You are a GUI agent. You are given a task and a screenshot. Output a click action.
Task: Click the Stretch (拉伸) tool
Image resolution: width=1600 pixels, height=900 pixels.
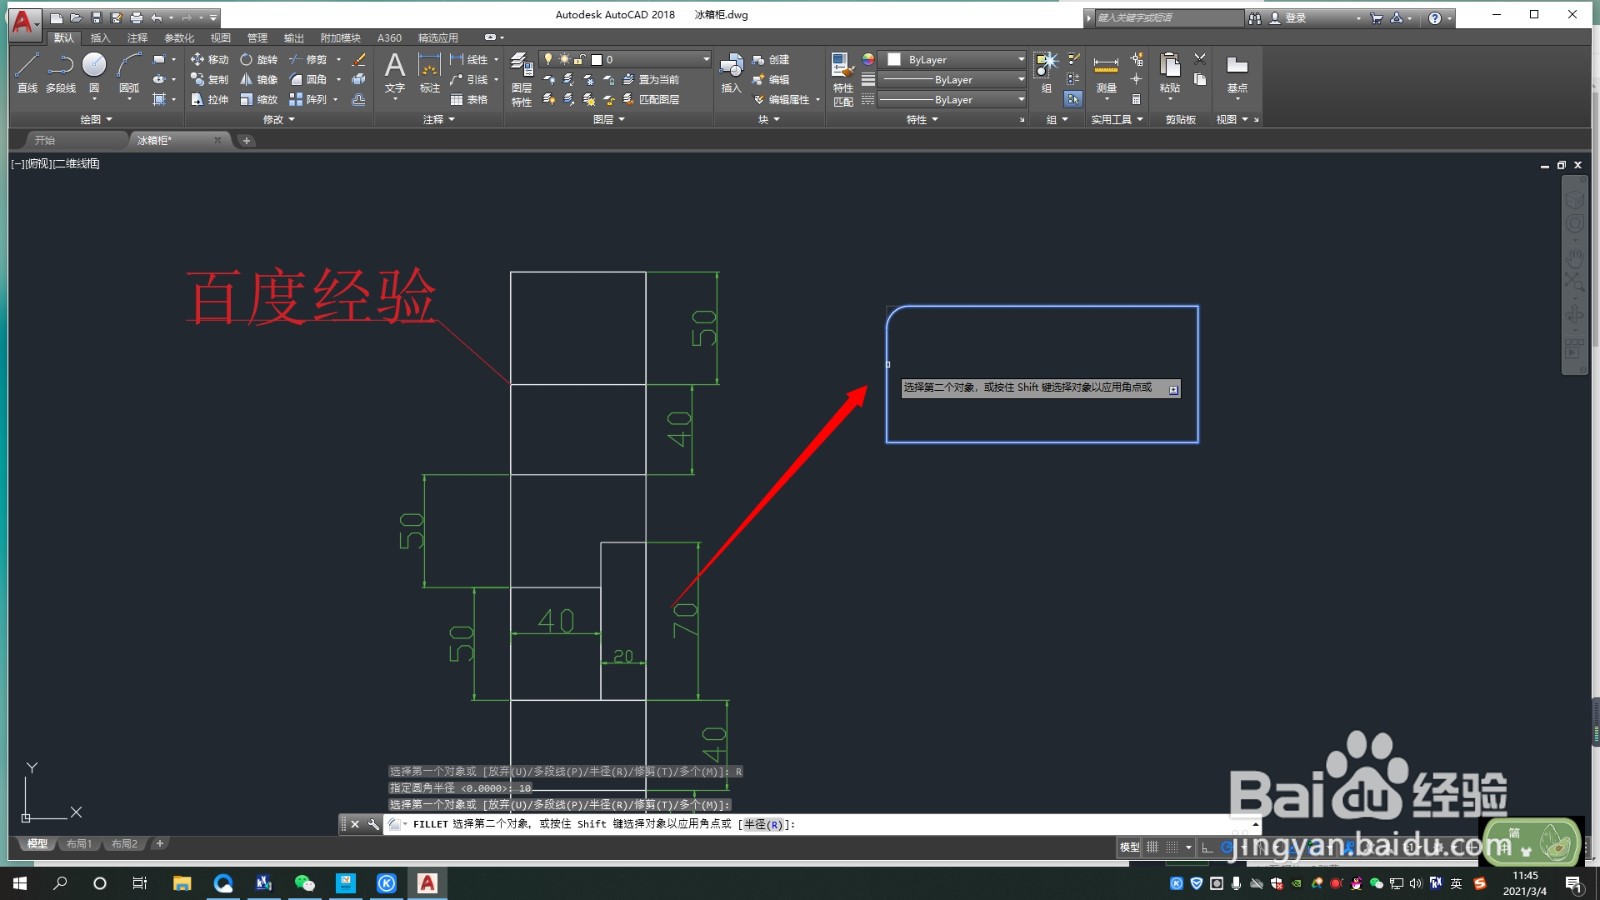[210, 100]
